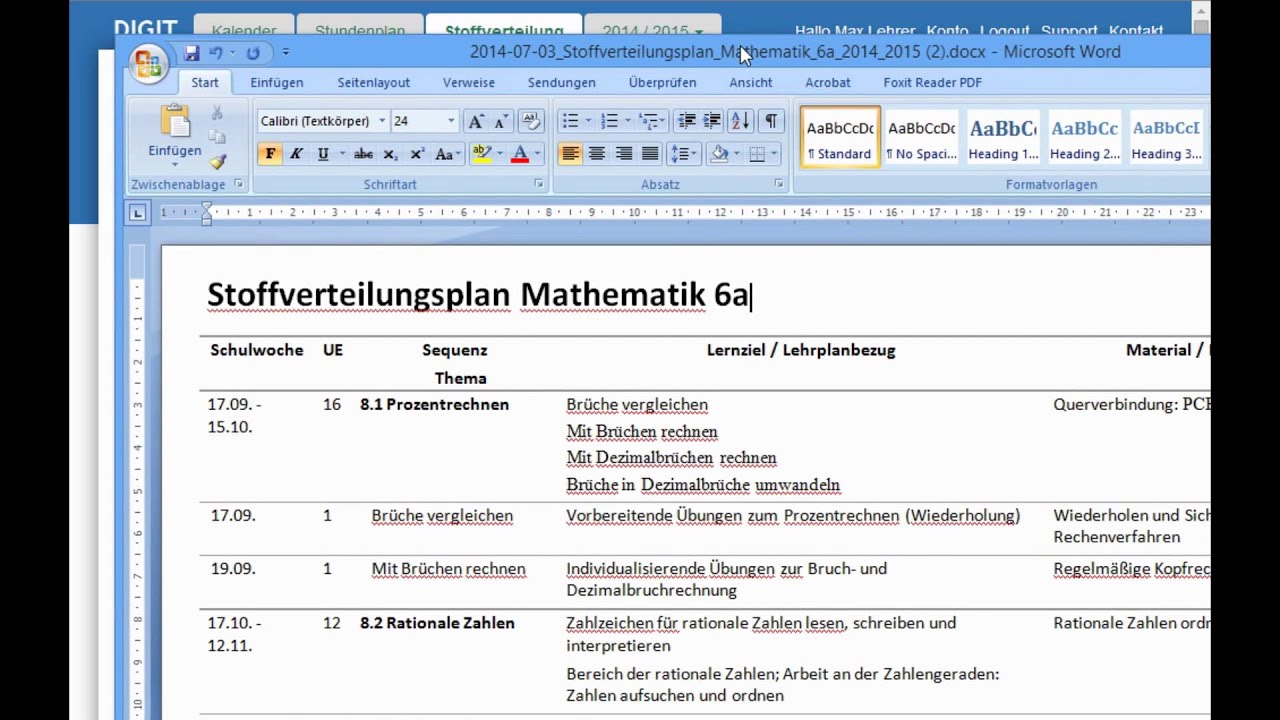Screen dimensions: 1280x720
Task: Align text left
Action: pyautogui.click(x=570, y=154)
